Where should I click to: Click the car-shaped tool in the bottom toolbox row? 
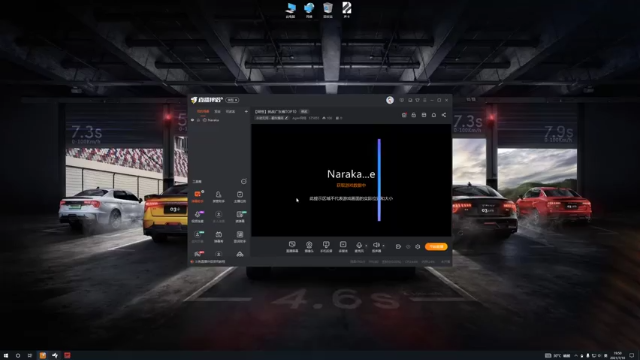pos(240,254)
